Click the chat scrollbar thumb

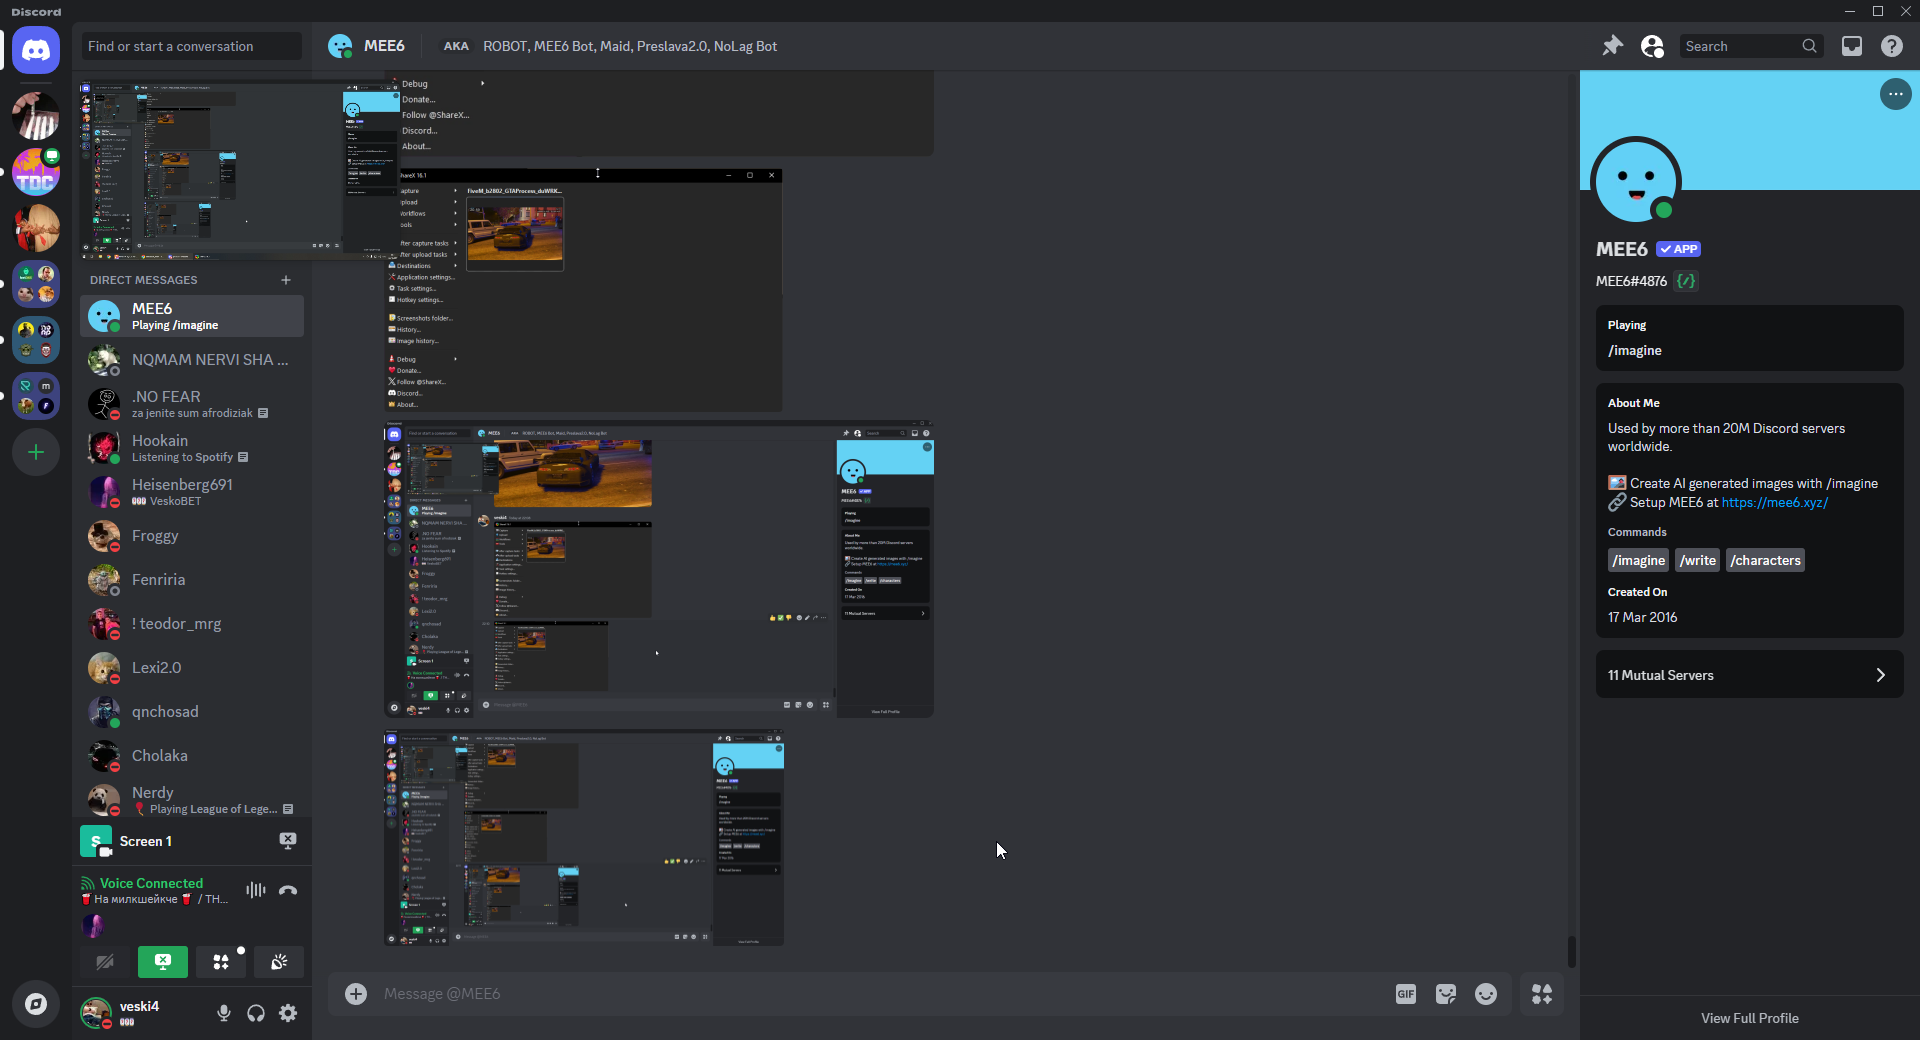click(1572, 952)
